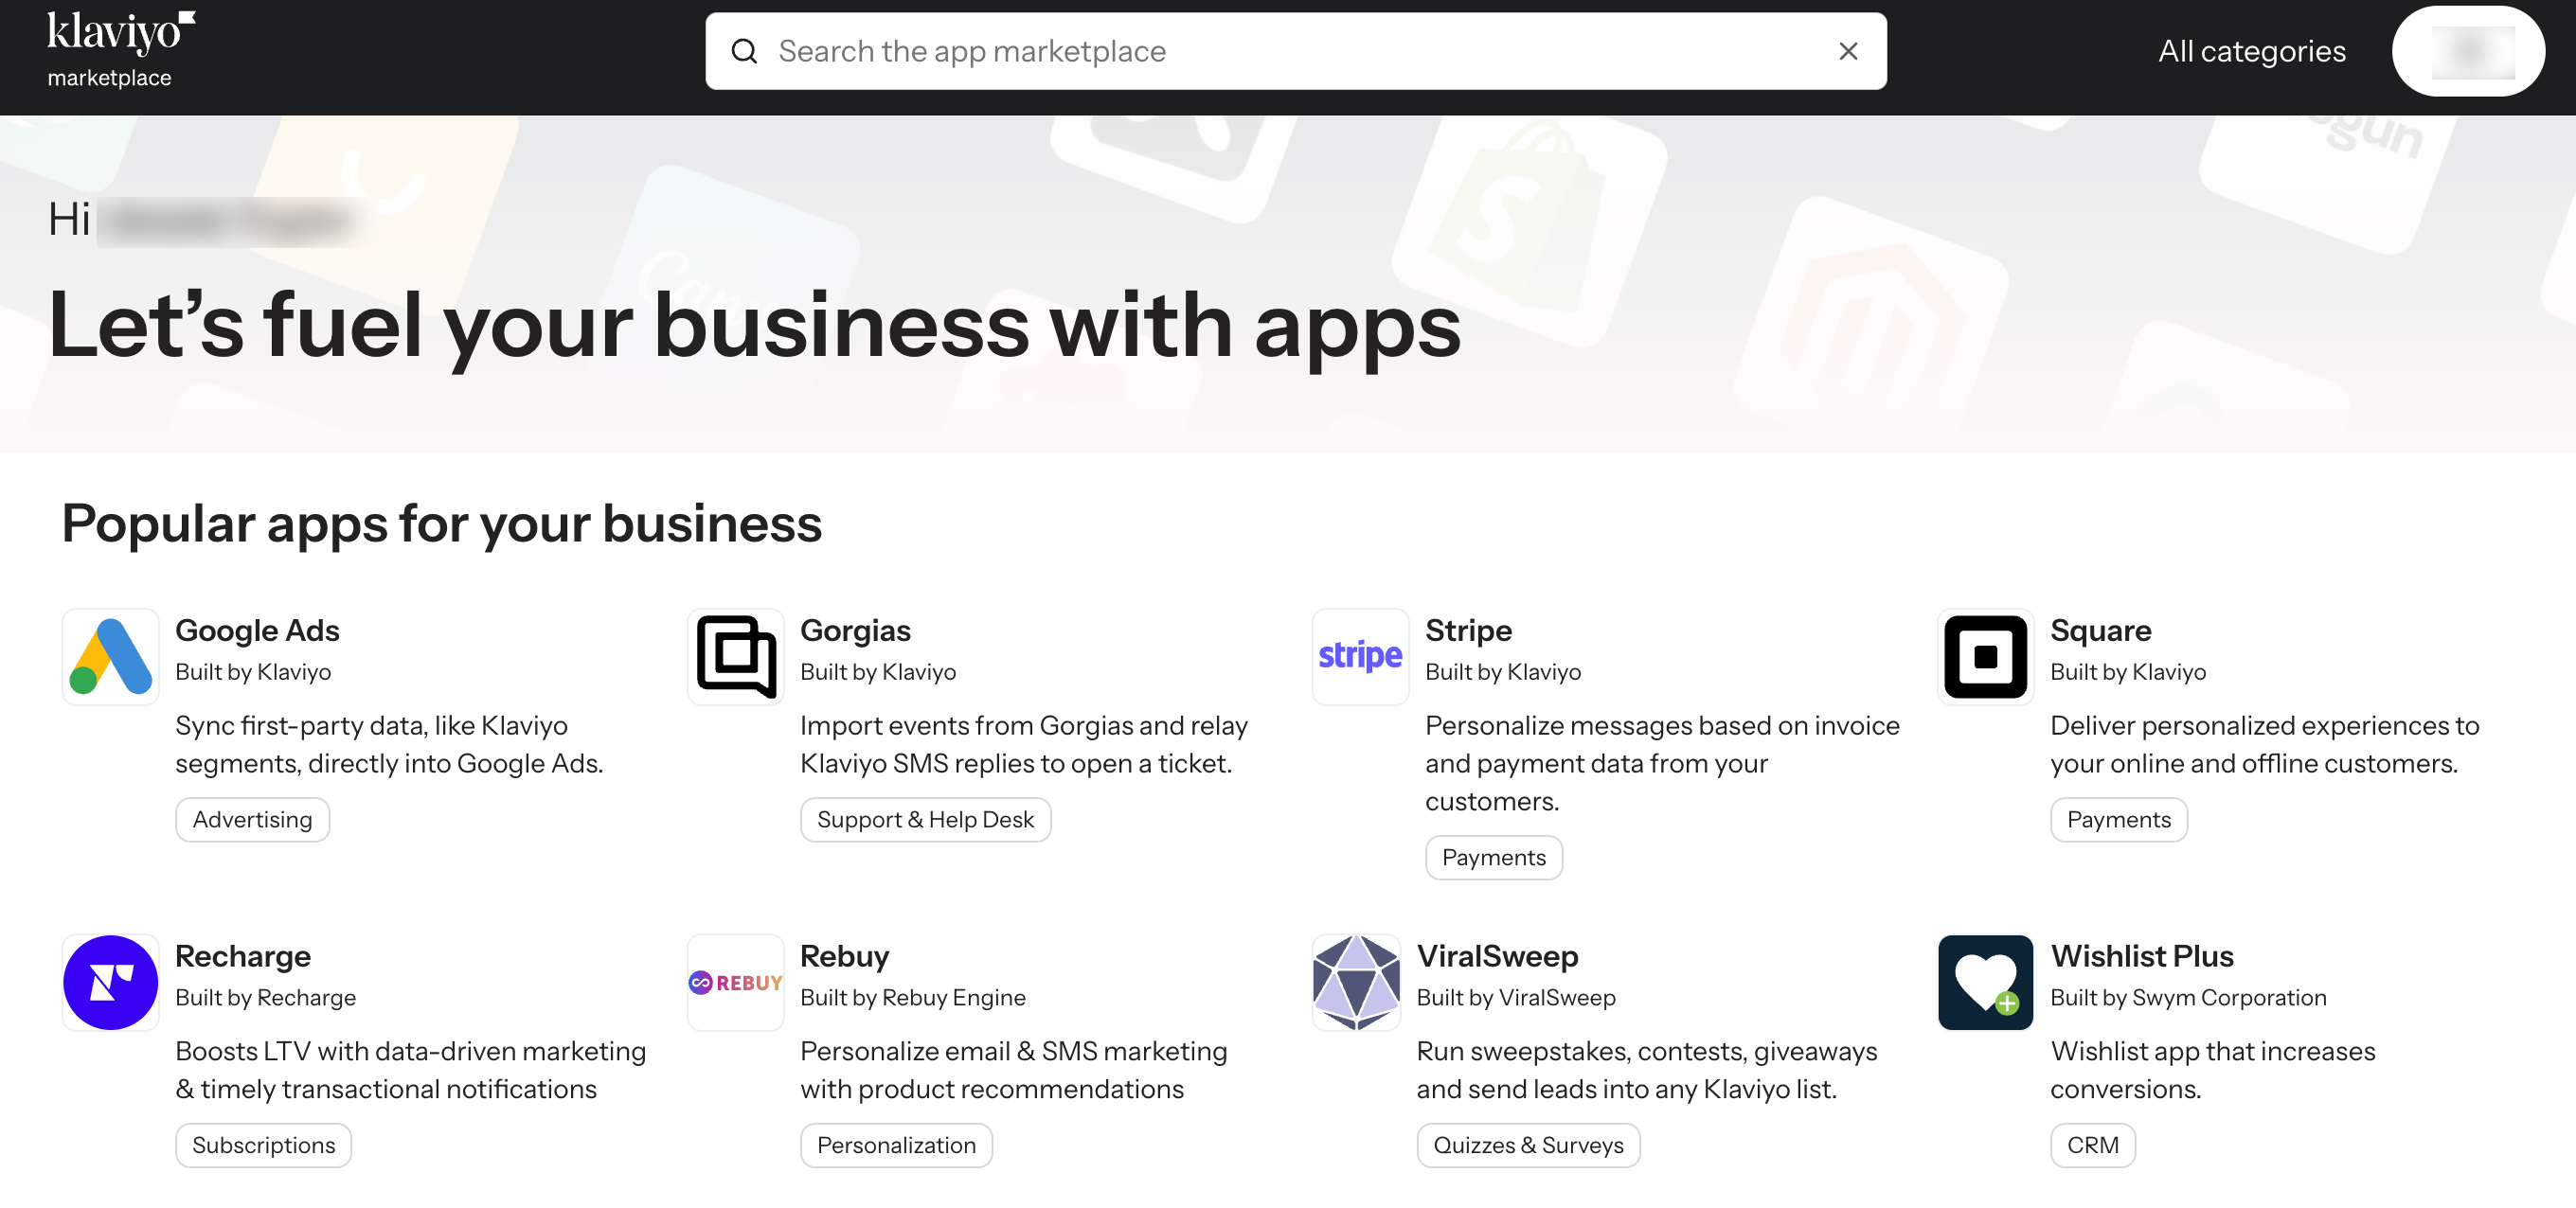Choose the Quizzes & Surveys tag
The width and height of the screenshot is (2576, 1208).
pyautogui.click(x=1527, y=1144)
